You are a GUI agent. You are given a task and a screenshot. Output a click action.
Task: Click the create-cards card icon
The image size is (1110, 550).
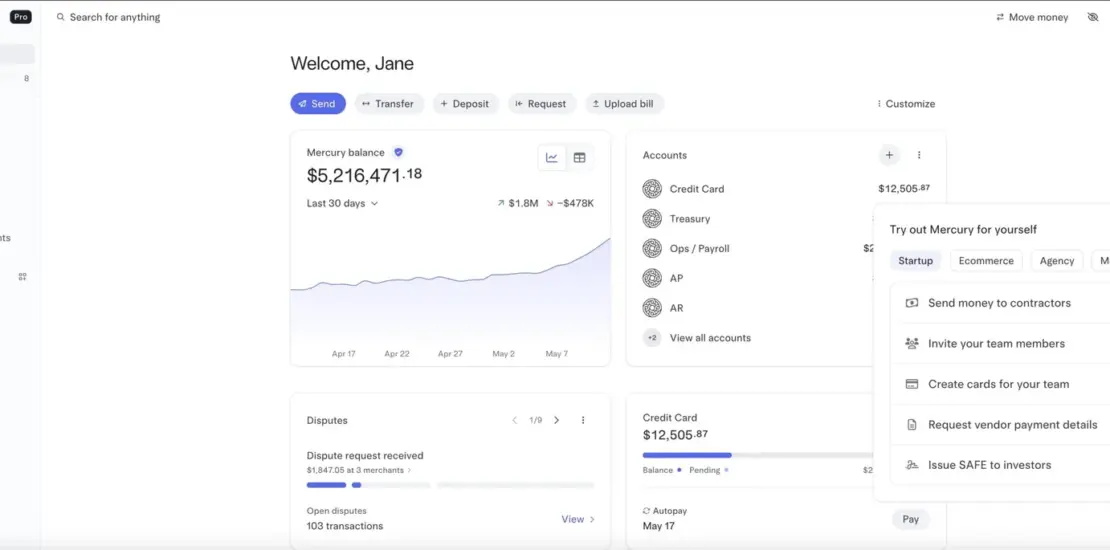pyautogui.click(x=912, y=384)
